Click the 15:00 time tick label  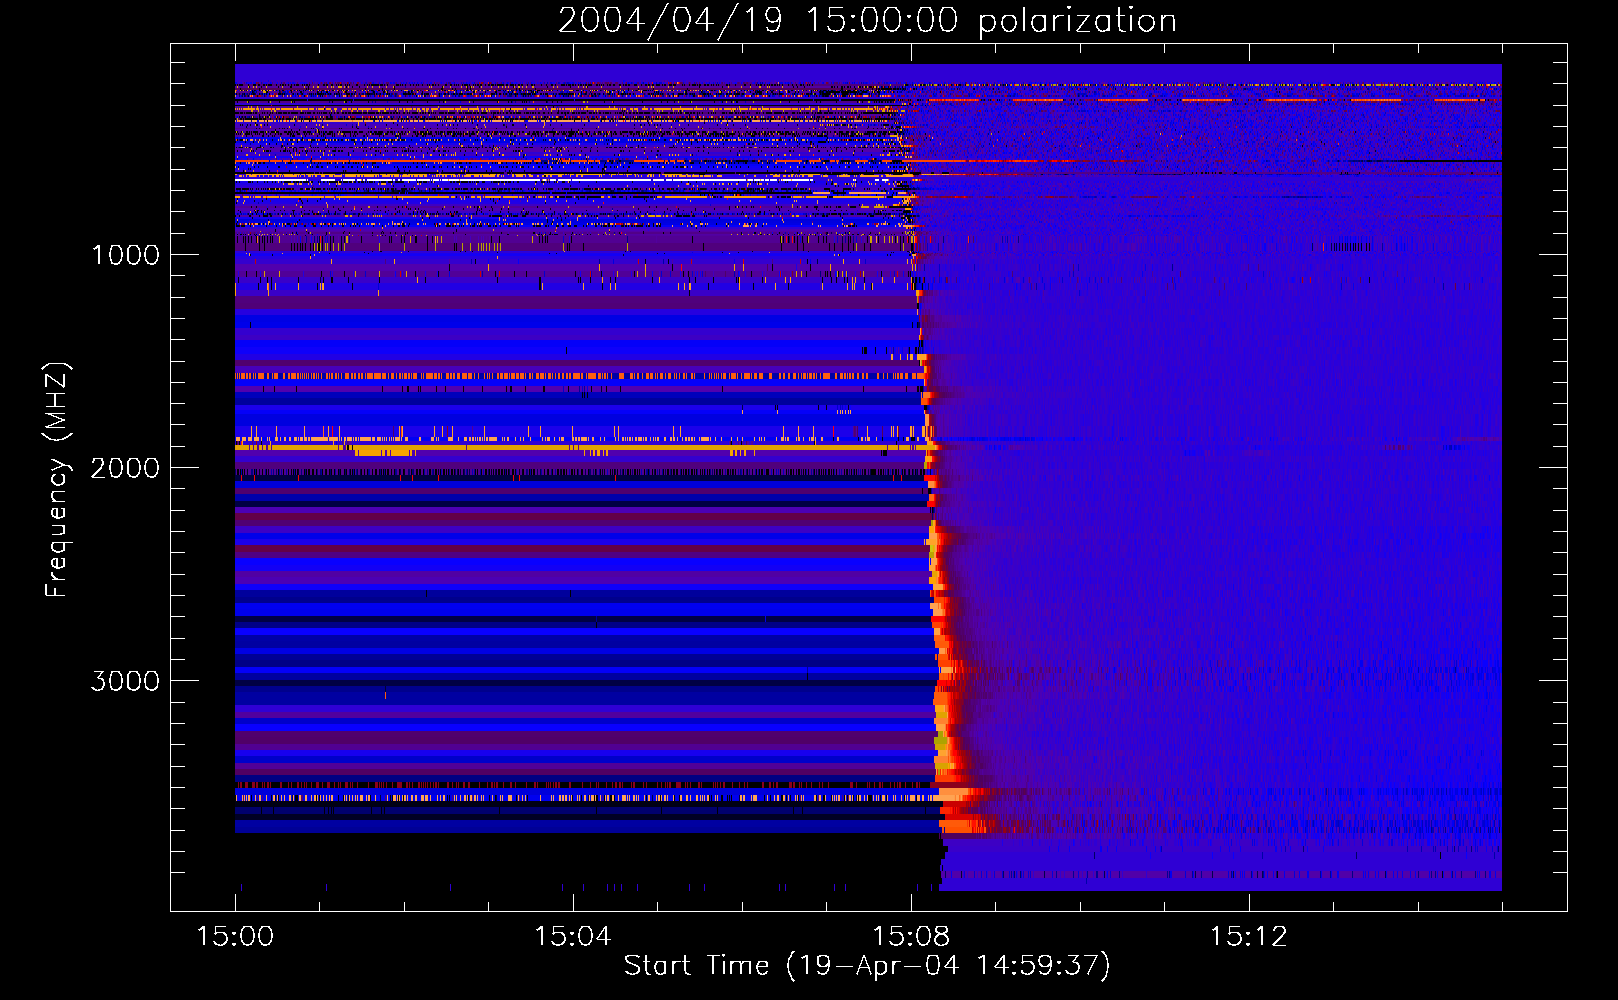[x=235, y=937]
